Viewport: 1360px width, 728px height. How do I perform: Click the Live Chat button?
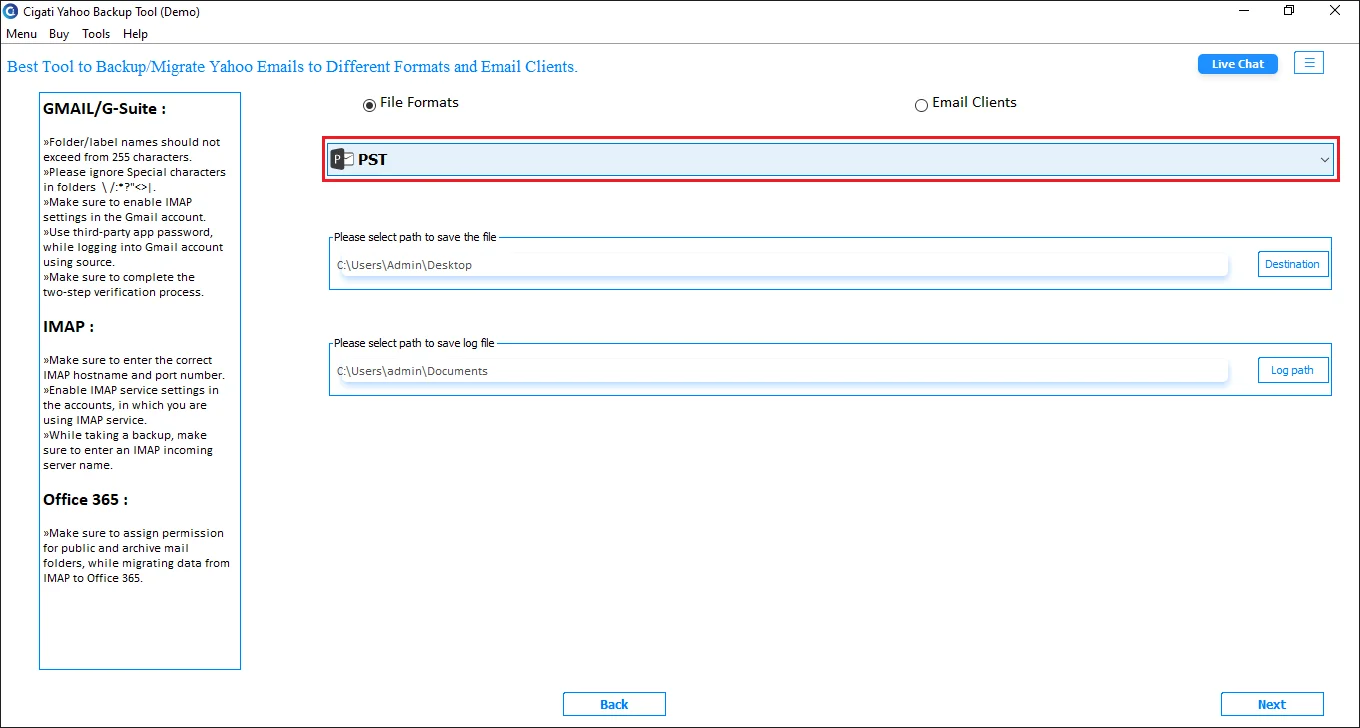pyautogui.click(x=1238, y=64)
